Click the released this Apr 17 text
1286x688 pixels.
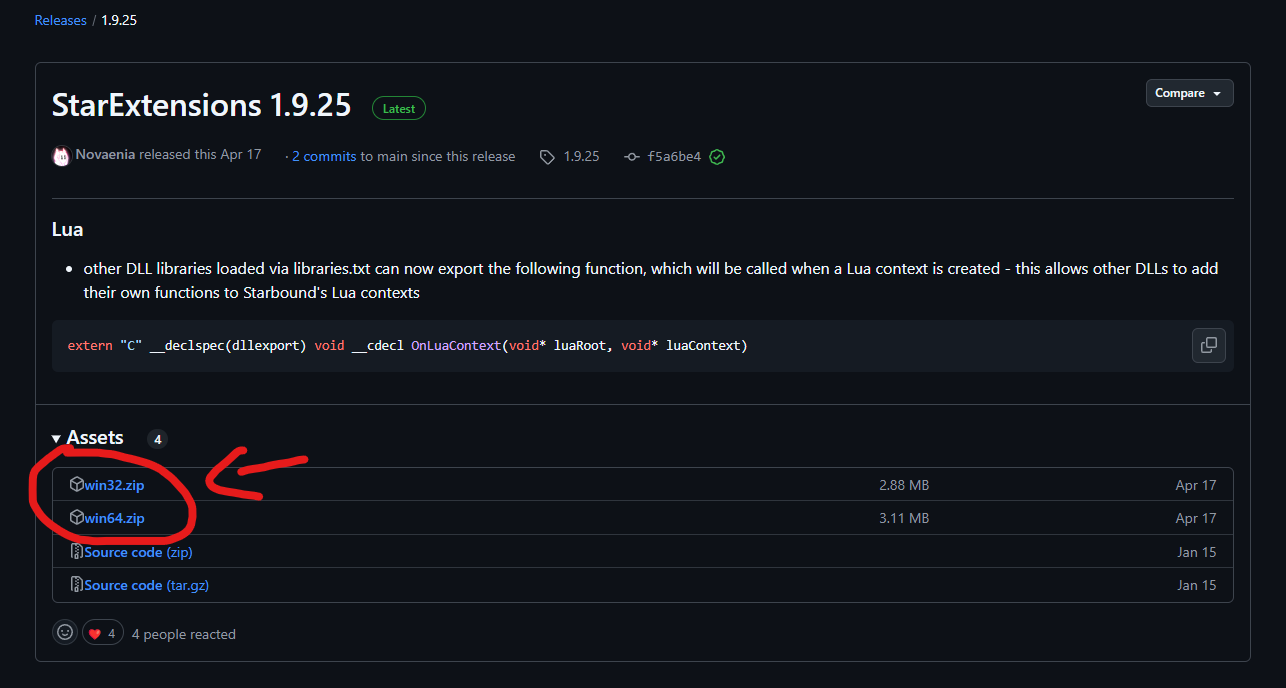(200, 155)
